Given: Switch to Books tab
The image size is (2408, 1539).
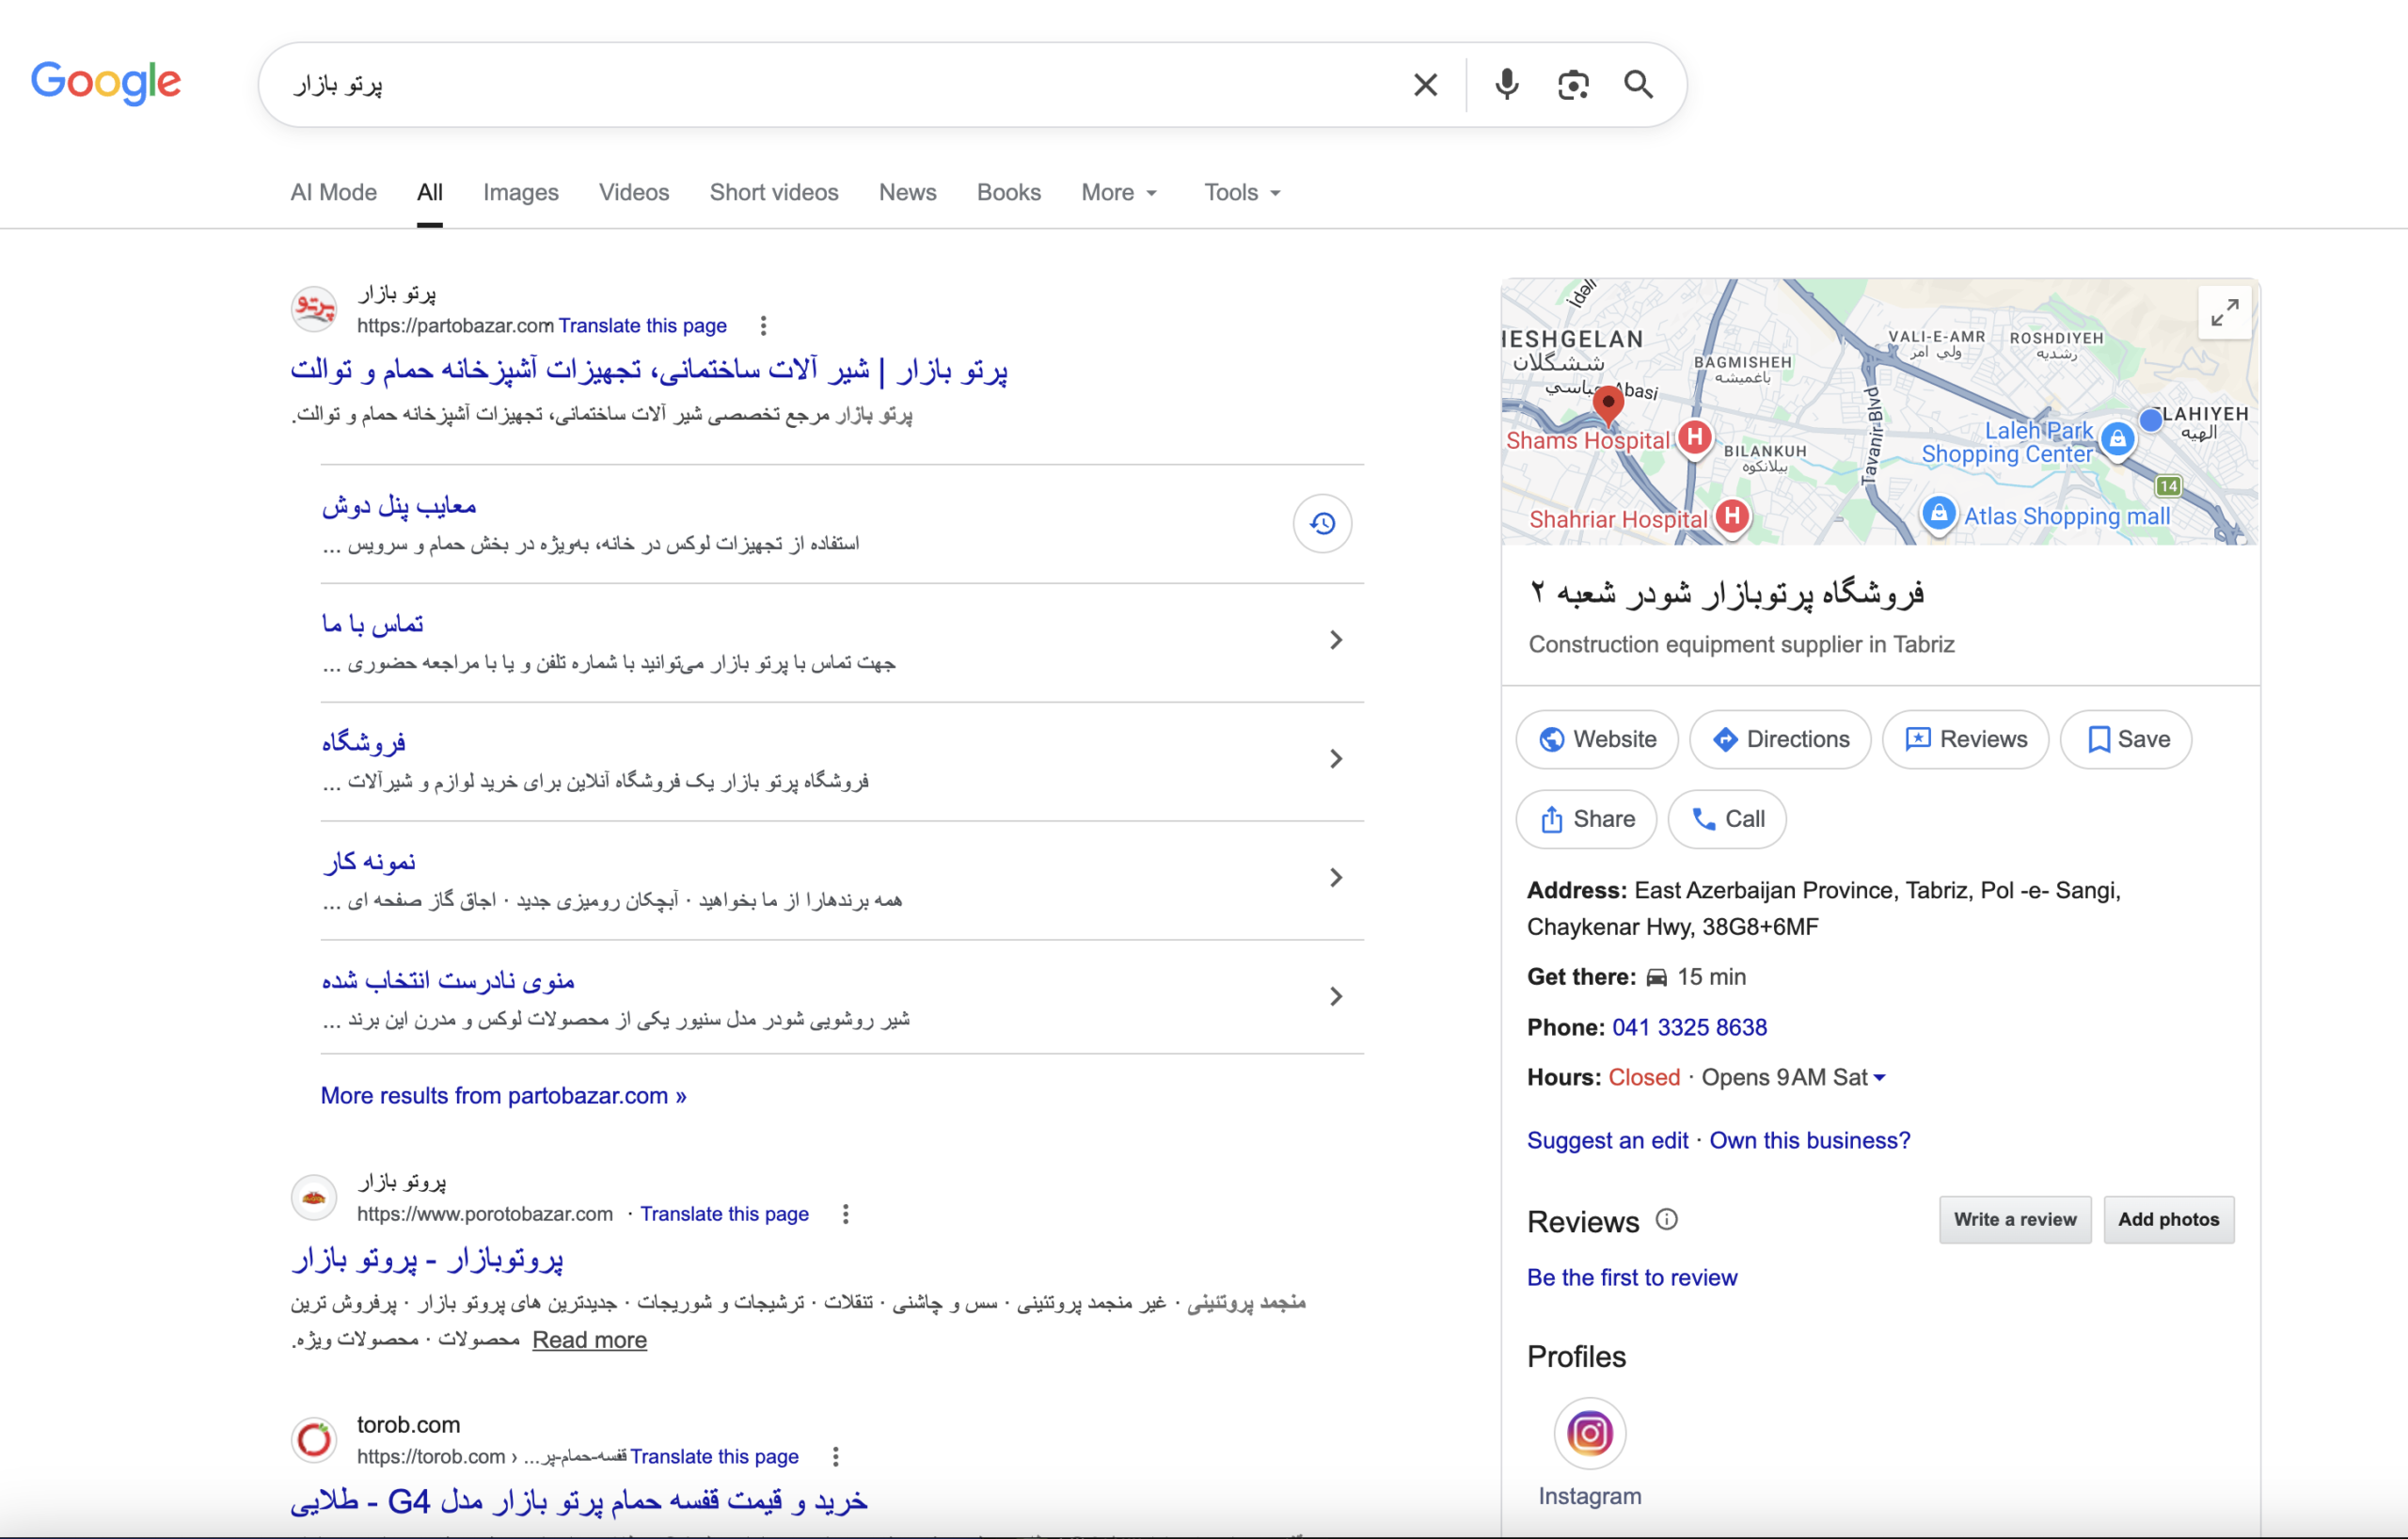Looking at the screenshot, I should coord(1008,193).
